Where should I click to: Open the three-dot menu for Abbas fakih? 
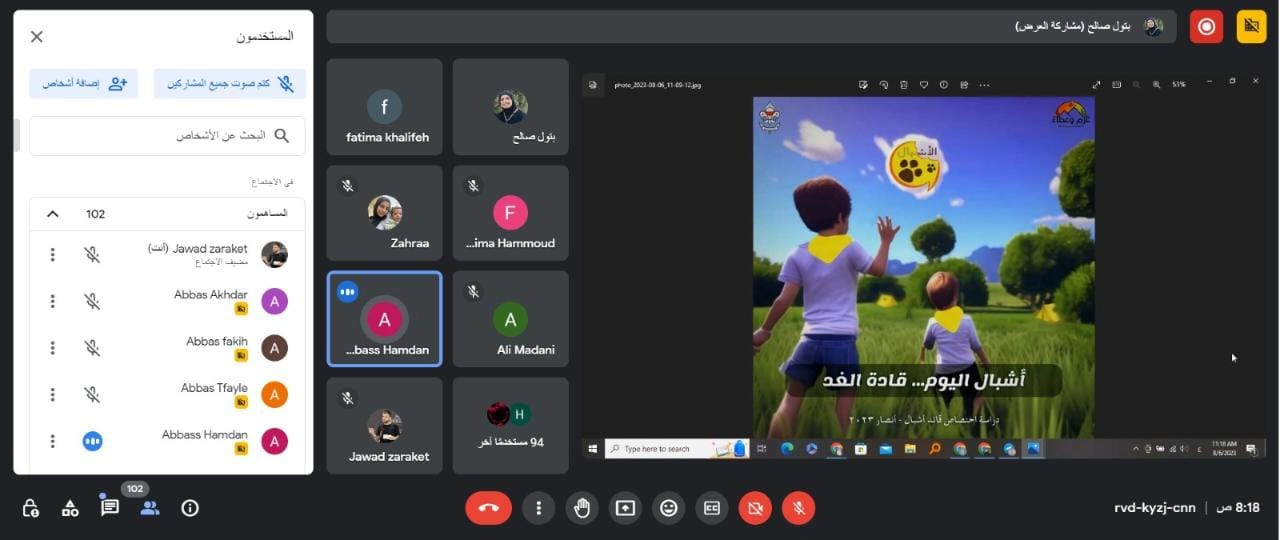tap(53, 348)
